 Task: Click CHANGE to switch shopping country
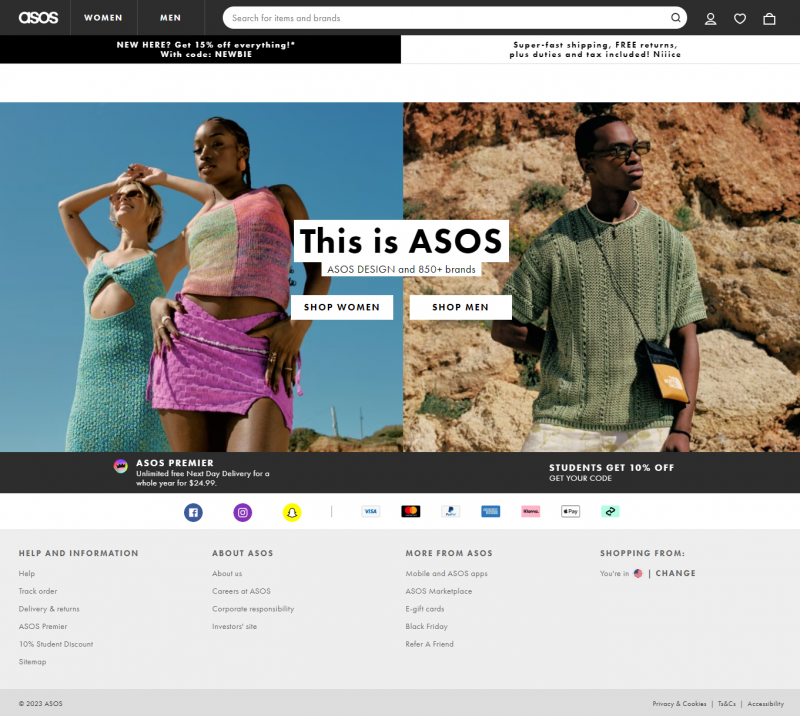point(675,572)
